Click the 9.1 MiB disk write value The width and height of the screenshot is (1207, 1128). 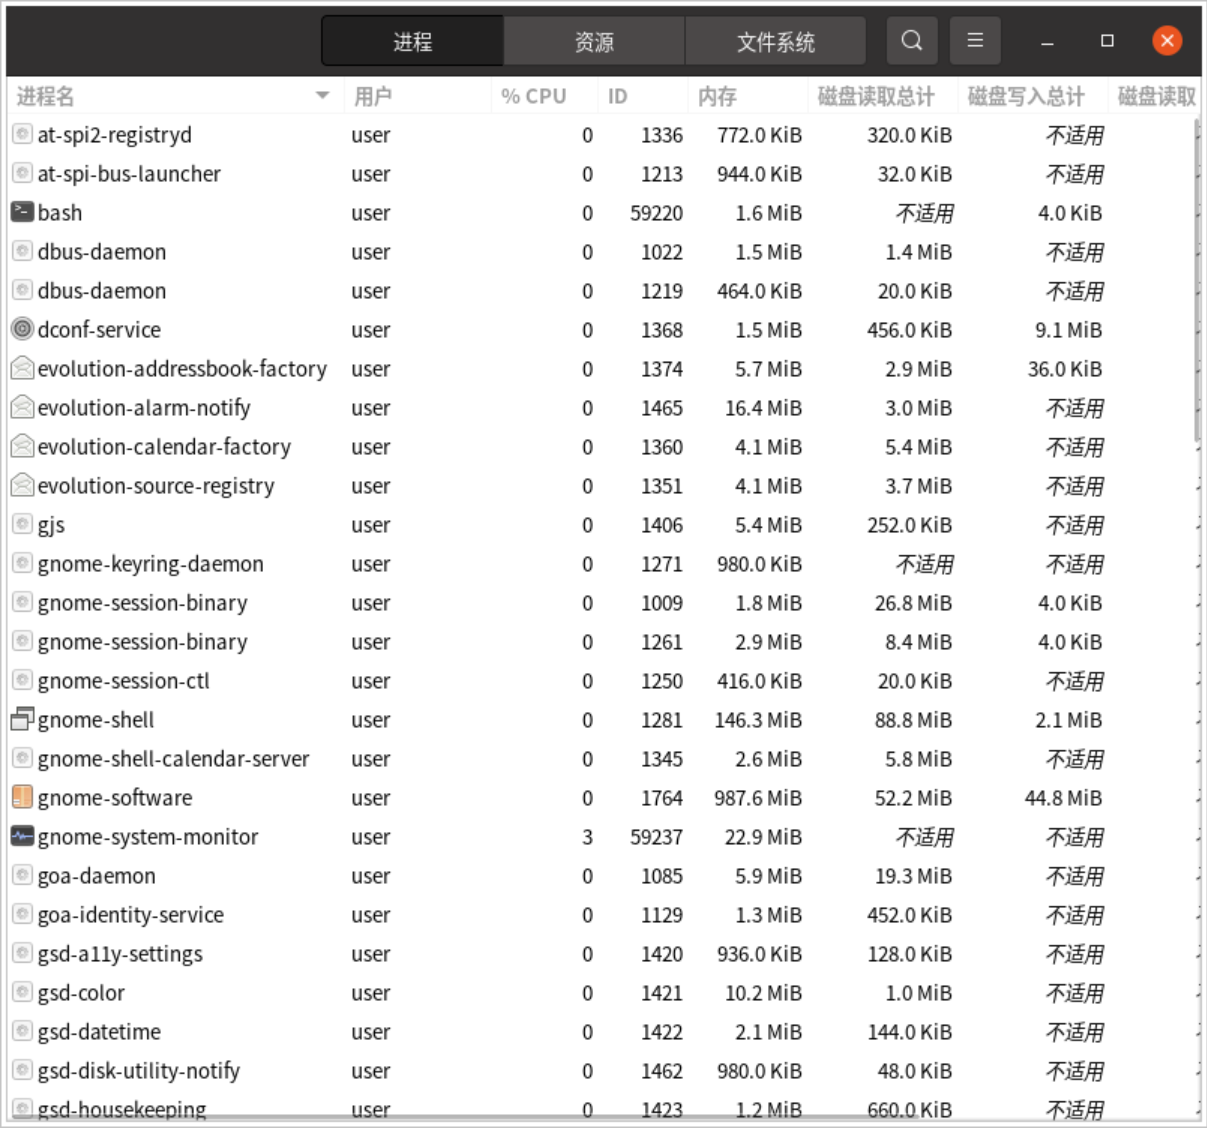1068,330
